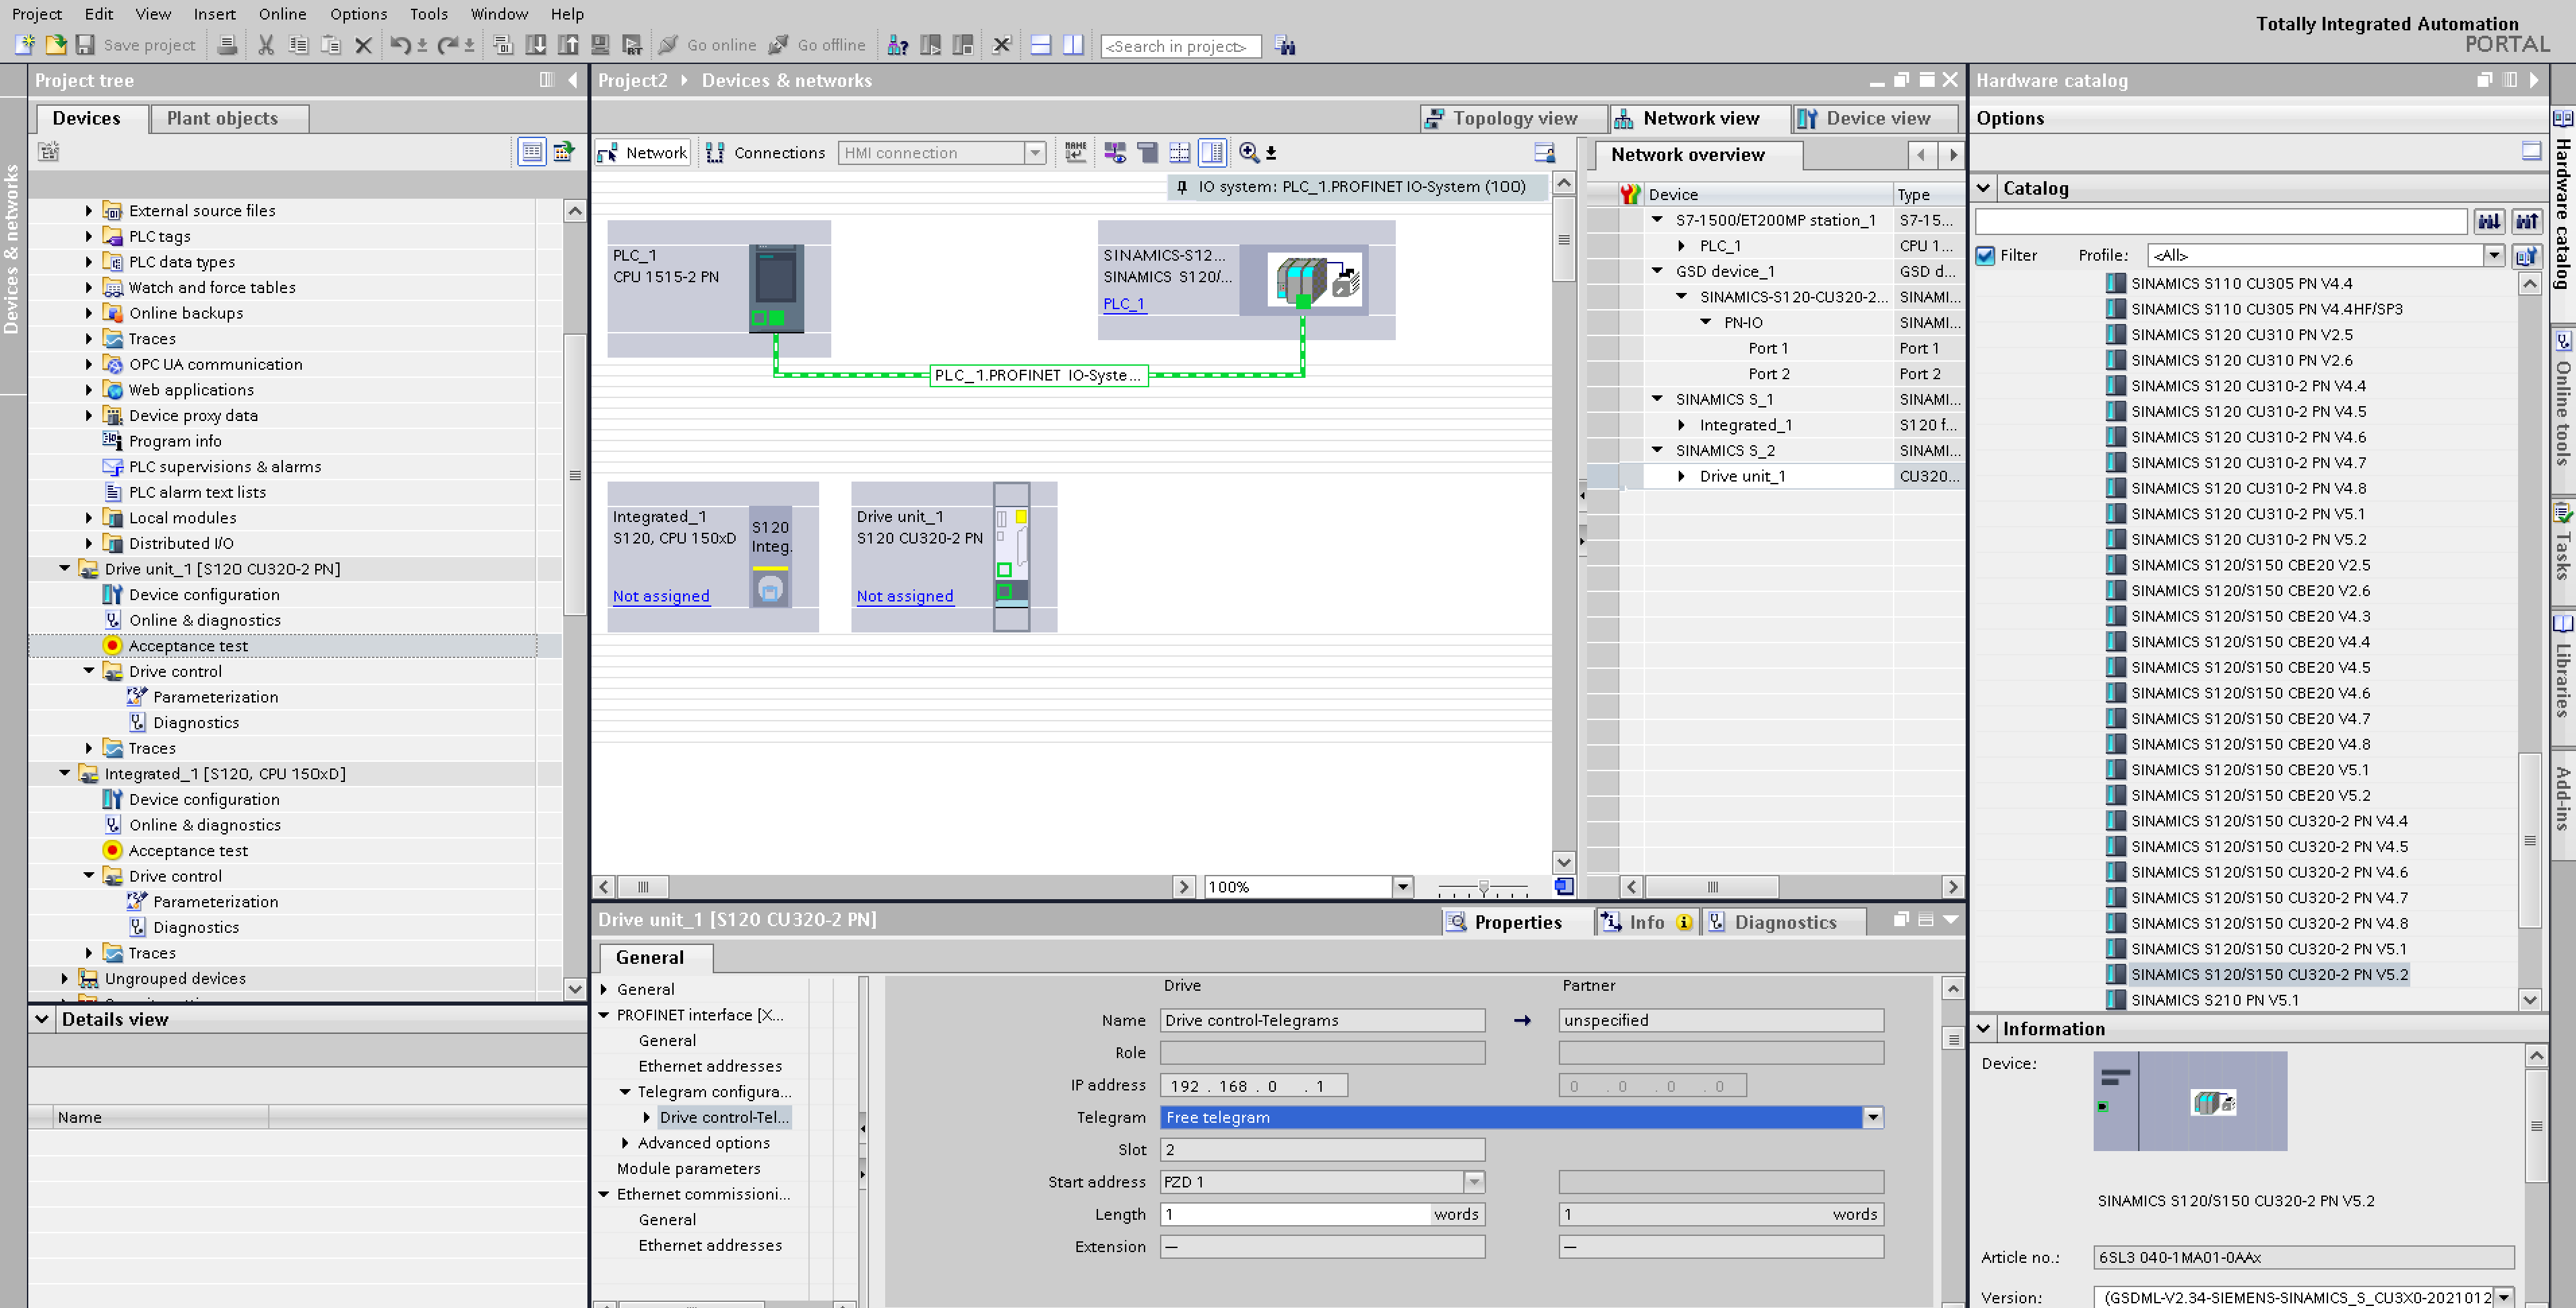Click the Accessible devices icon
This screenshot has height=1308, width=2576.
pos(897,45)
